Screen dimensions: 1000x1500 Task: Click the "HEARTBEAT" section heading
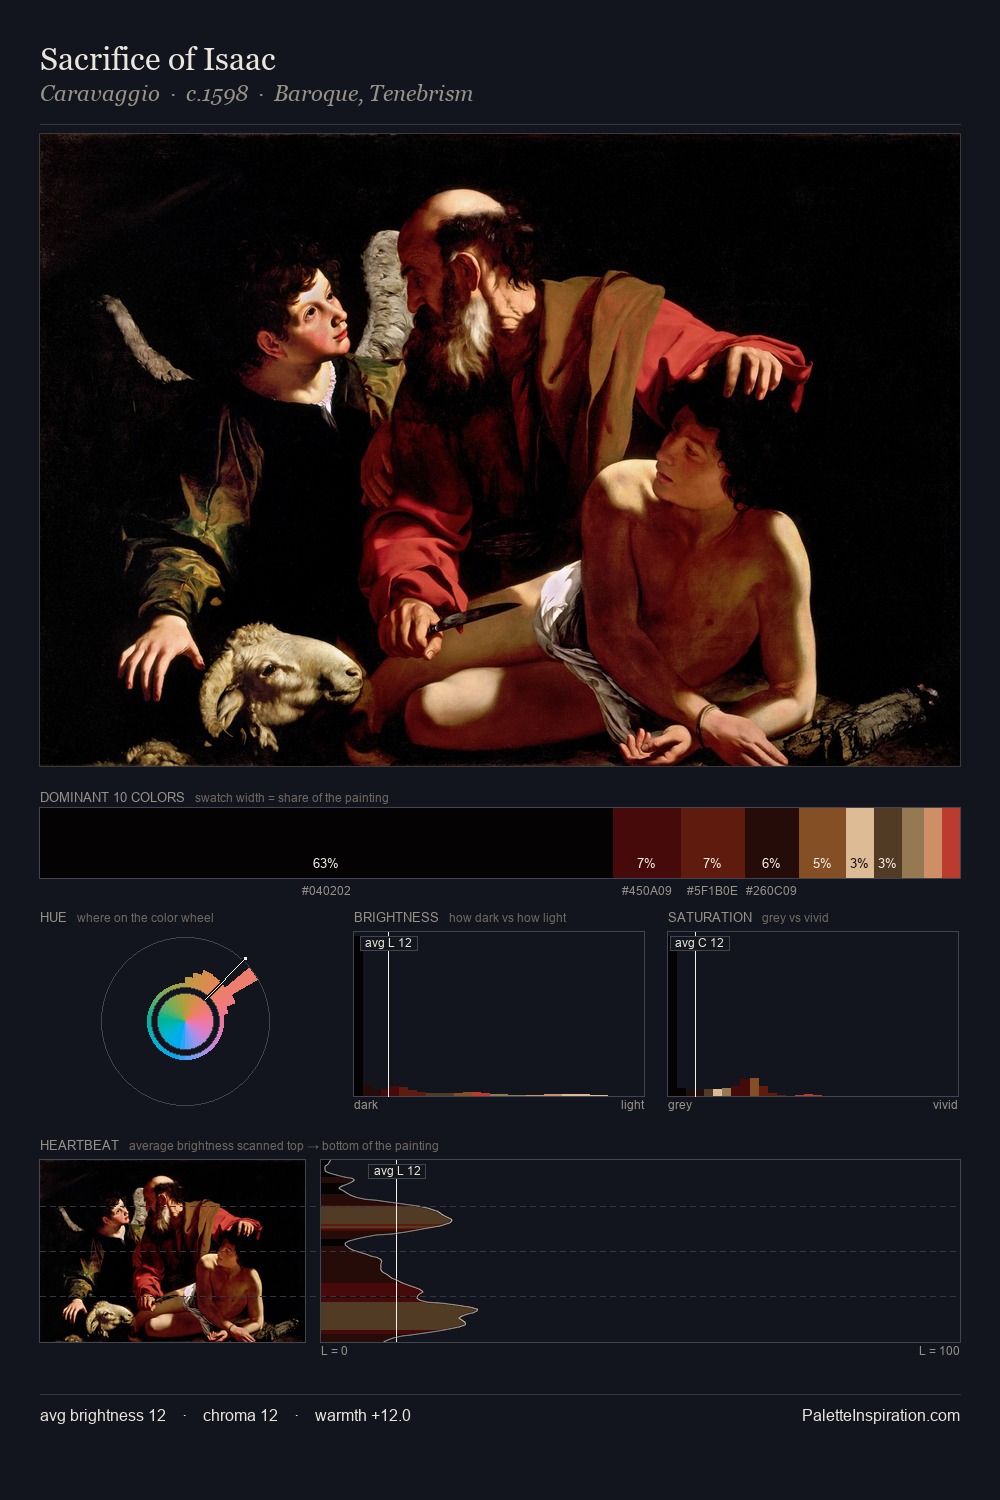79,1145
